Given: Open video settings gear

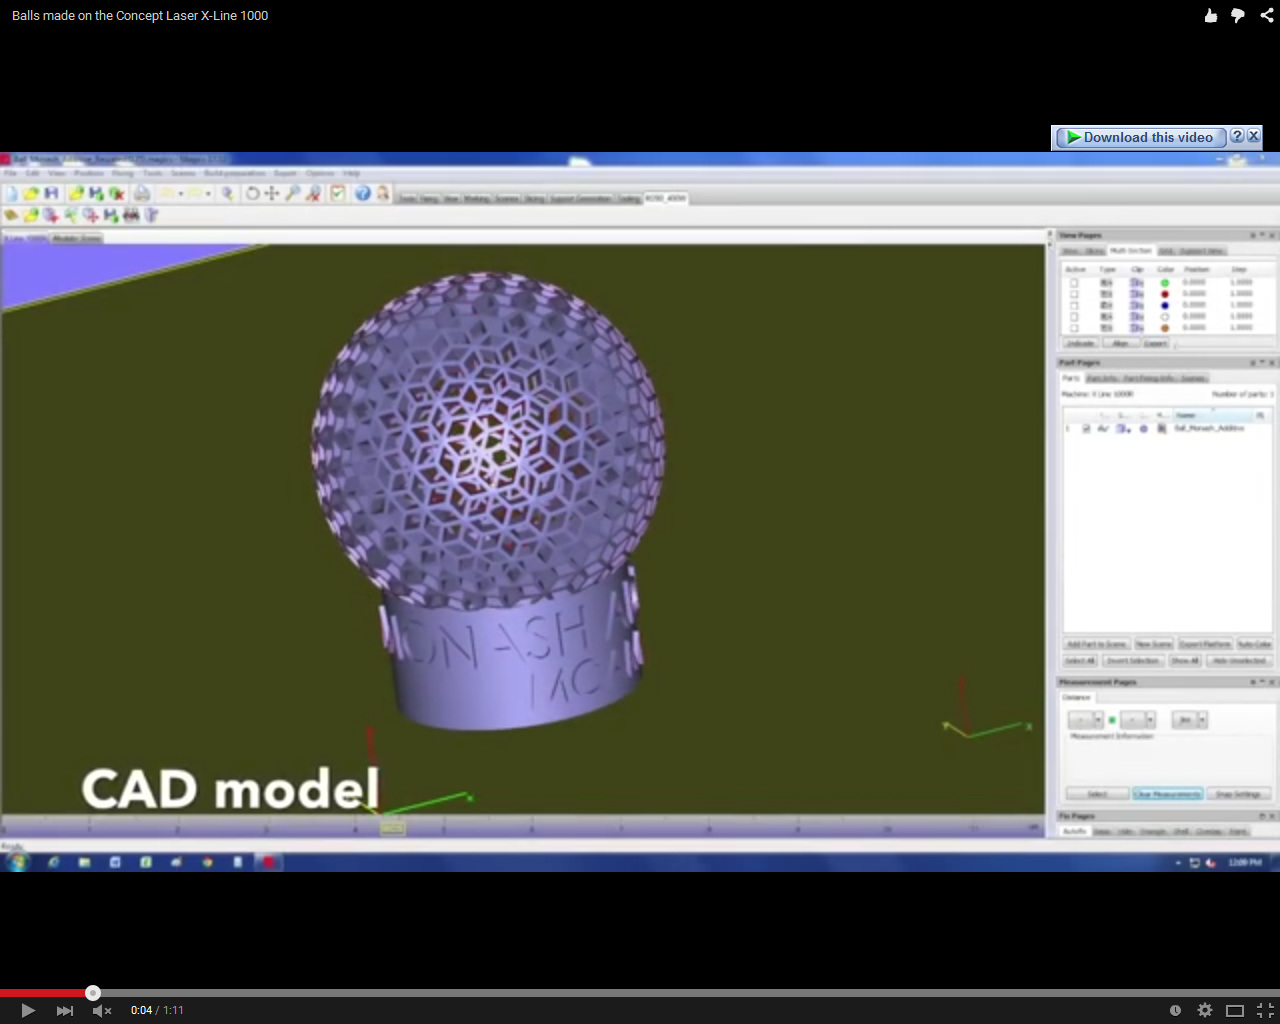Looking at the screenshot, I should [x=1205, y=1010].
